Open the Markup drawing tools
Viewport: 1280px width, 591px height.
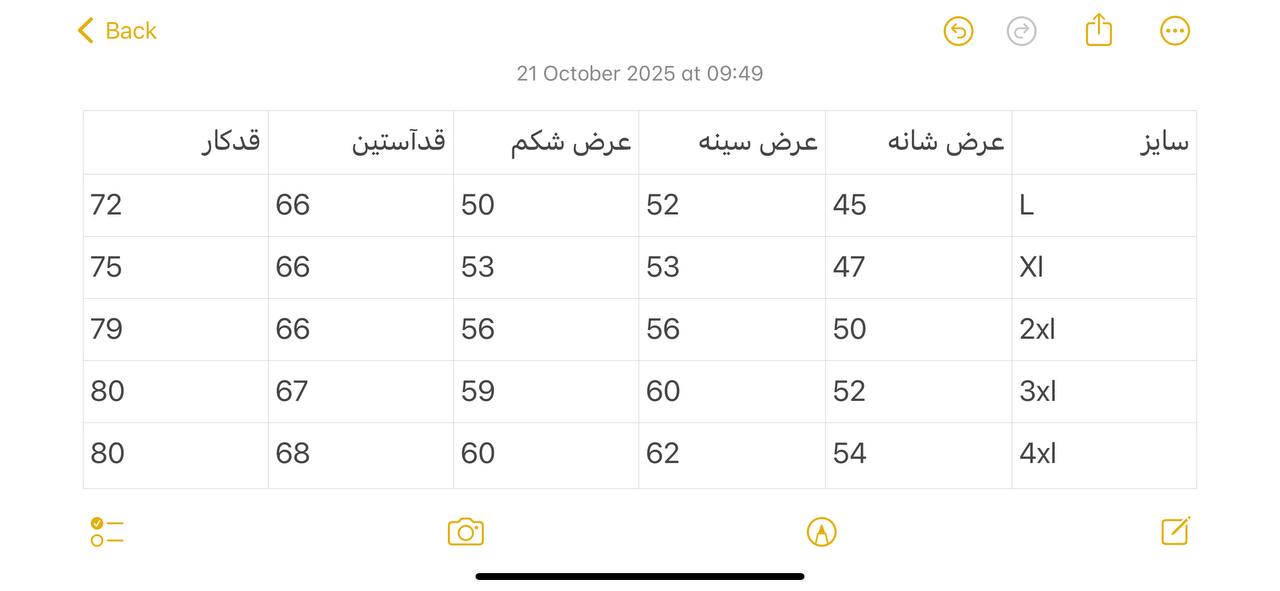822,531
